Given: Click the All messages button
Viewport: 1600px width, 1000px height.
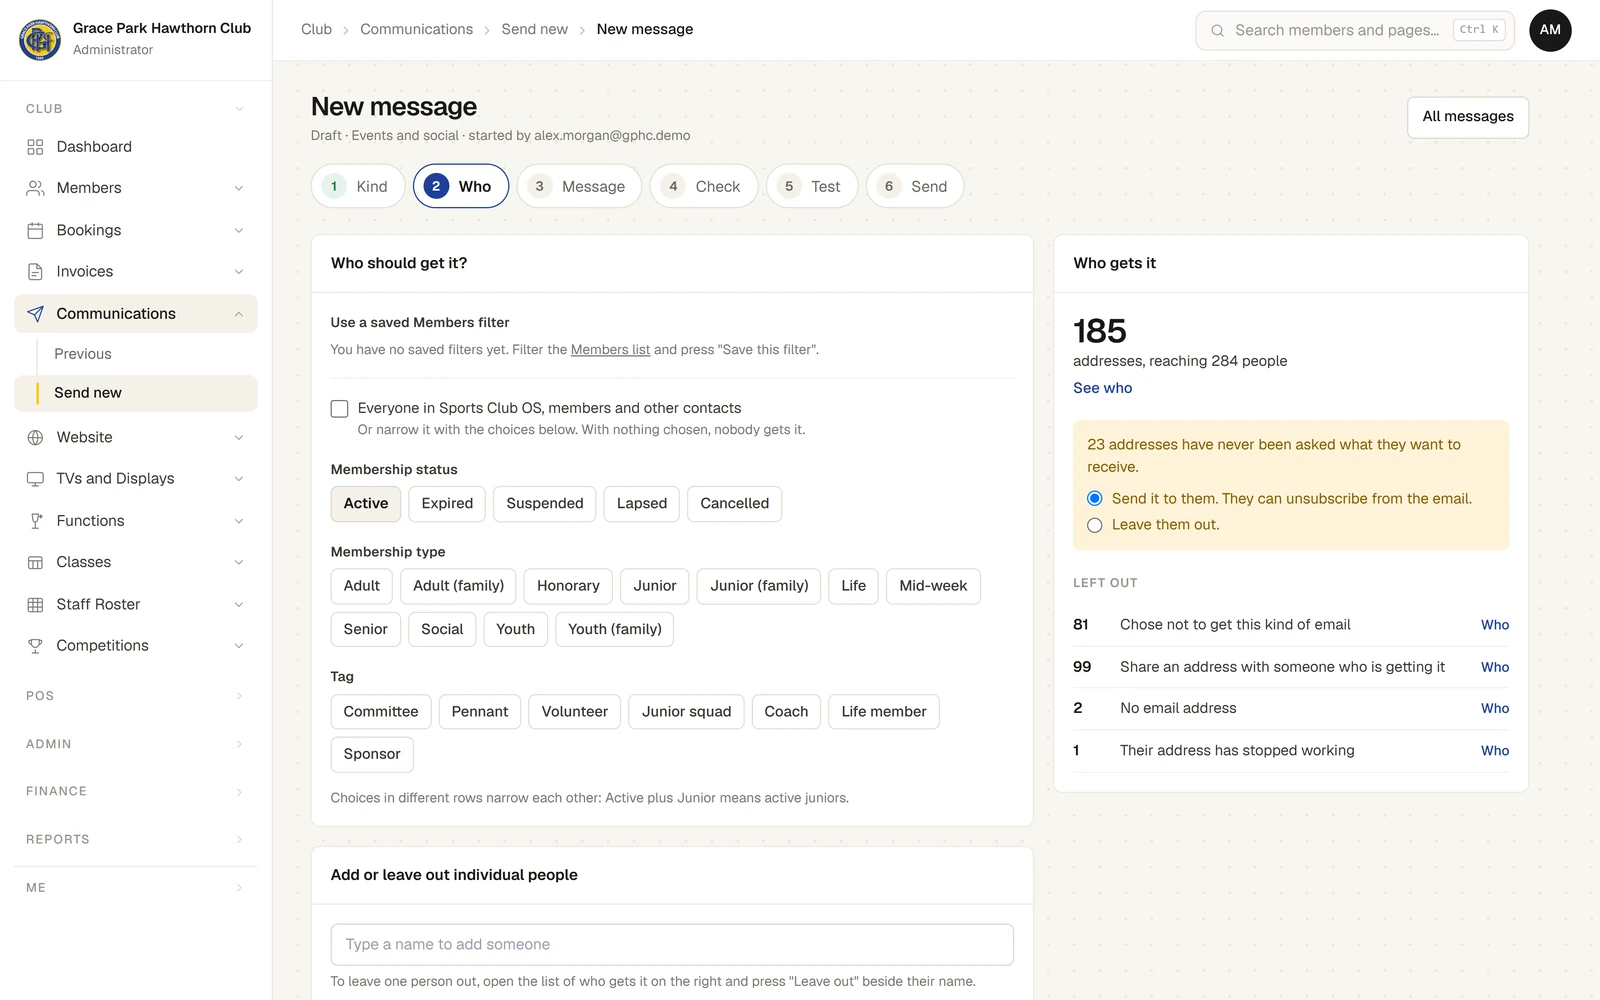Looking at the screenshot, I should [x=1468, y=117].
